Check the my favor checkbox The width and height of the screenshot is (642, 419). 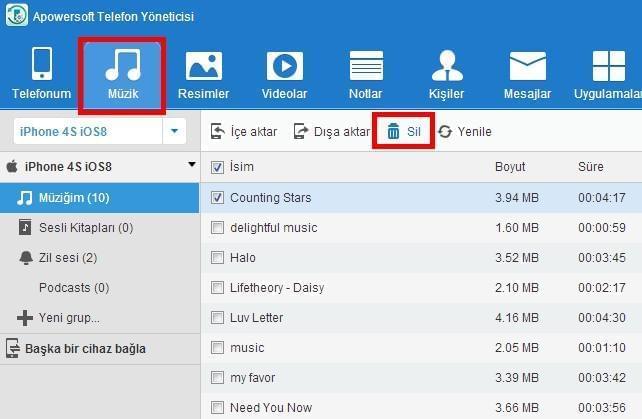pos(217,378)
